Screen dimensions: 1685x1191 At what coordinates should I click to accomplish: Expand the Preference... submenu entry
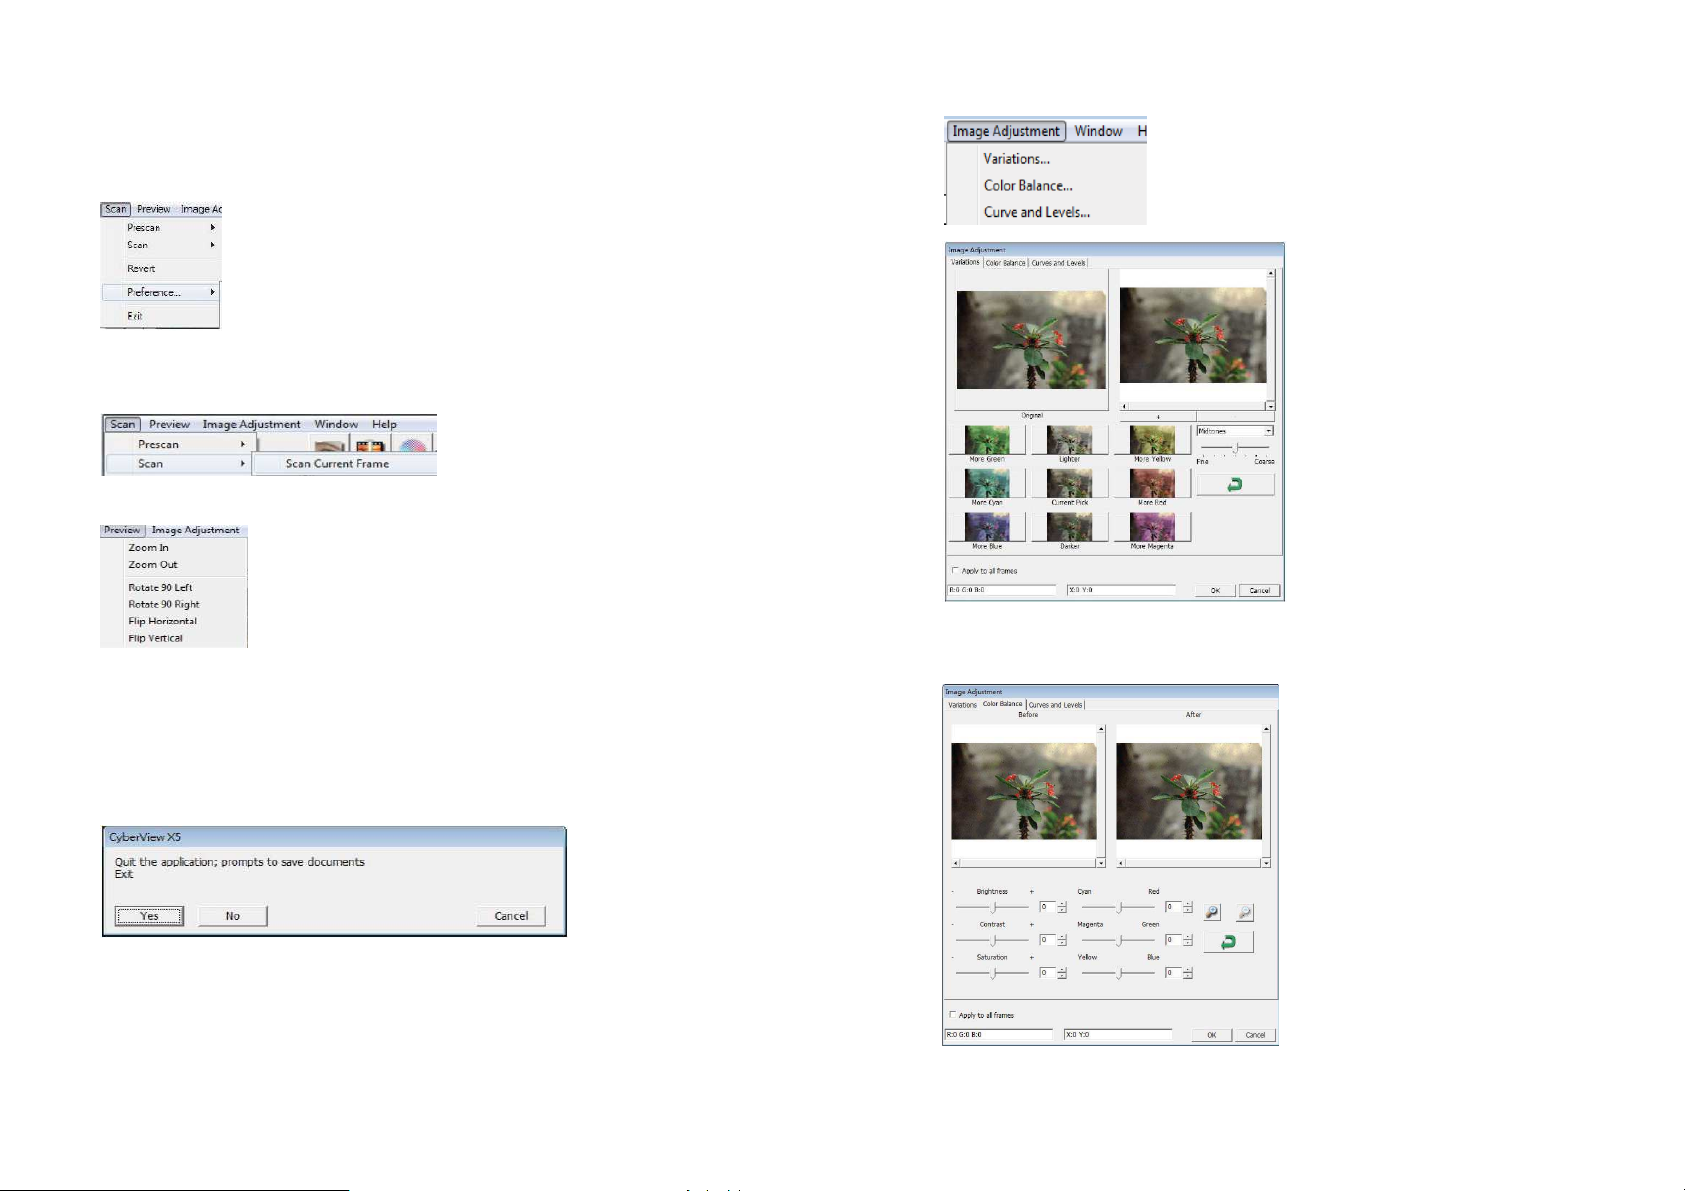pyautogui.click(x=160, y=292)
